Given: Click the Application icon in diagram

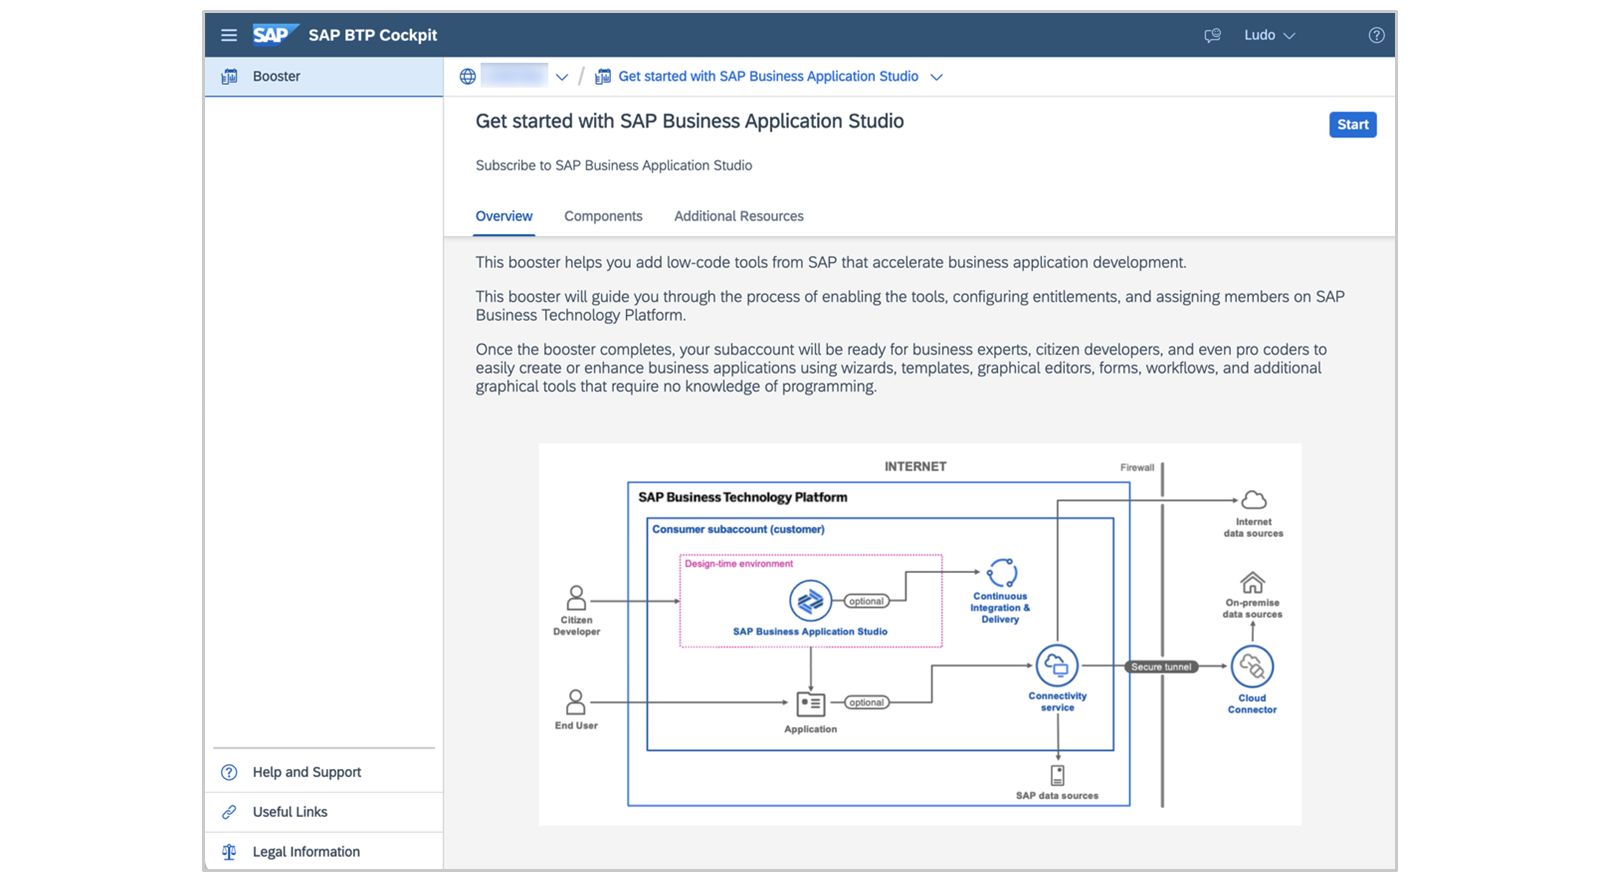Looking at the screenshot, I should 810,704.
